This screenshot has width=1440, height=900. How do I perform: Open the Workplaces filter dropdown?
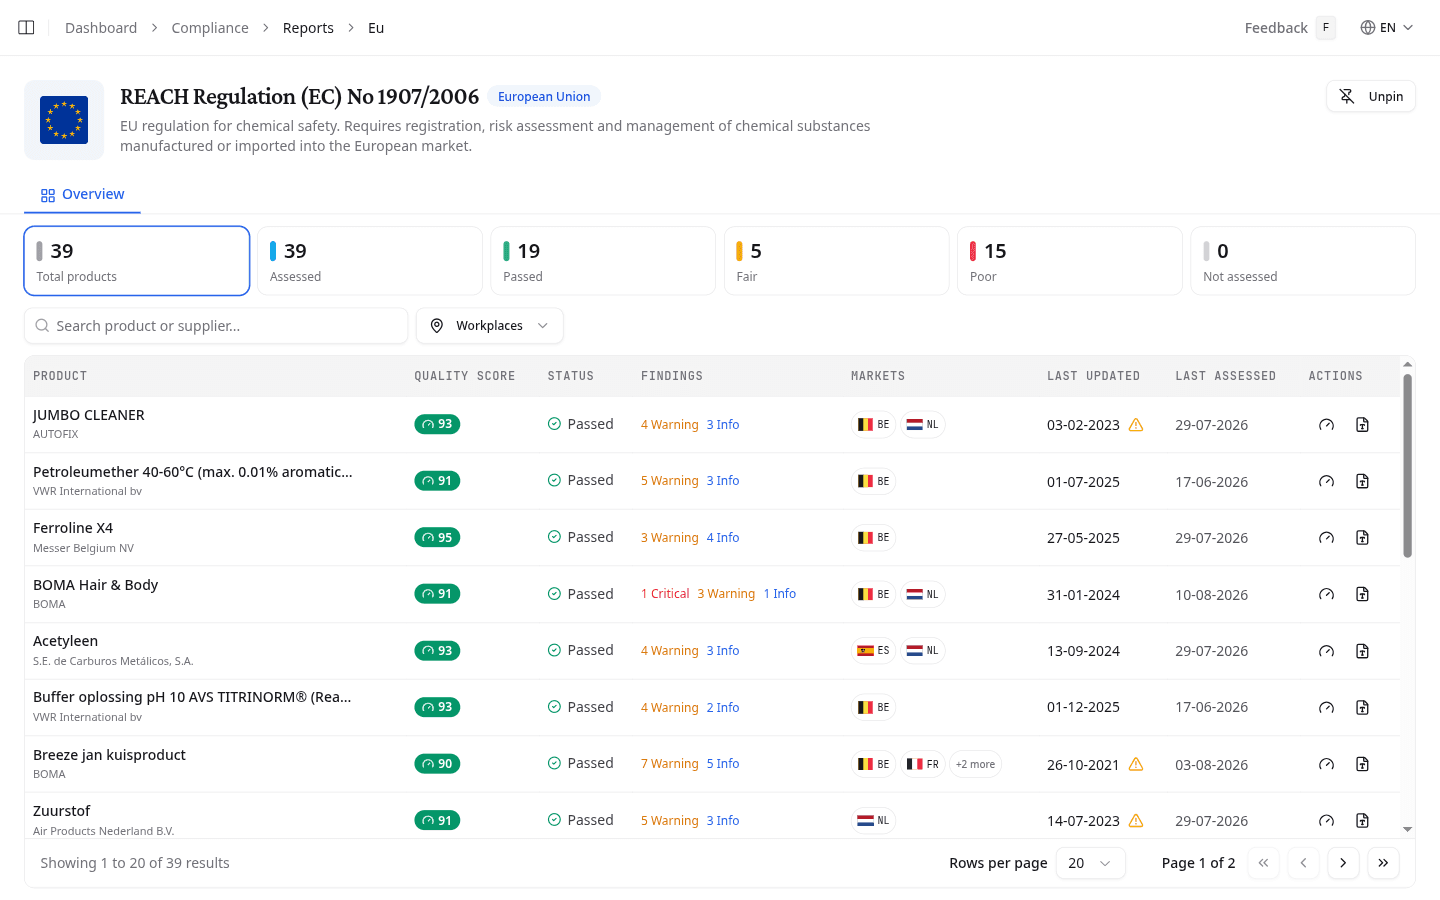tap(489, 326)
